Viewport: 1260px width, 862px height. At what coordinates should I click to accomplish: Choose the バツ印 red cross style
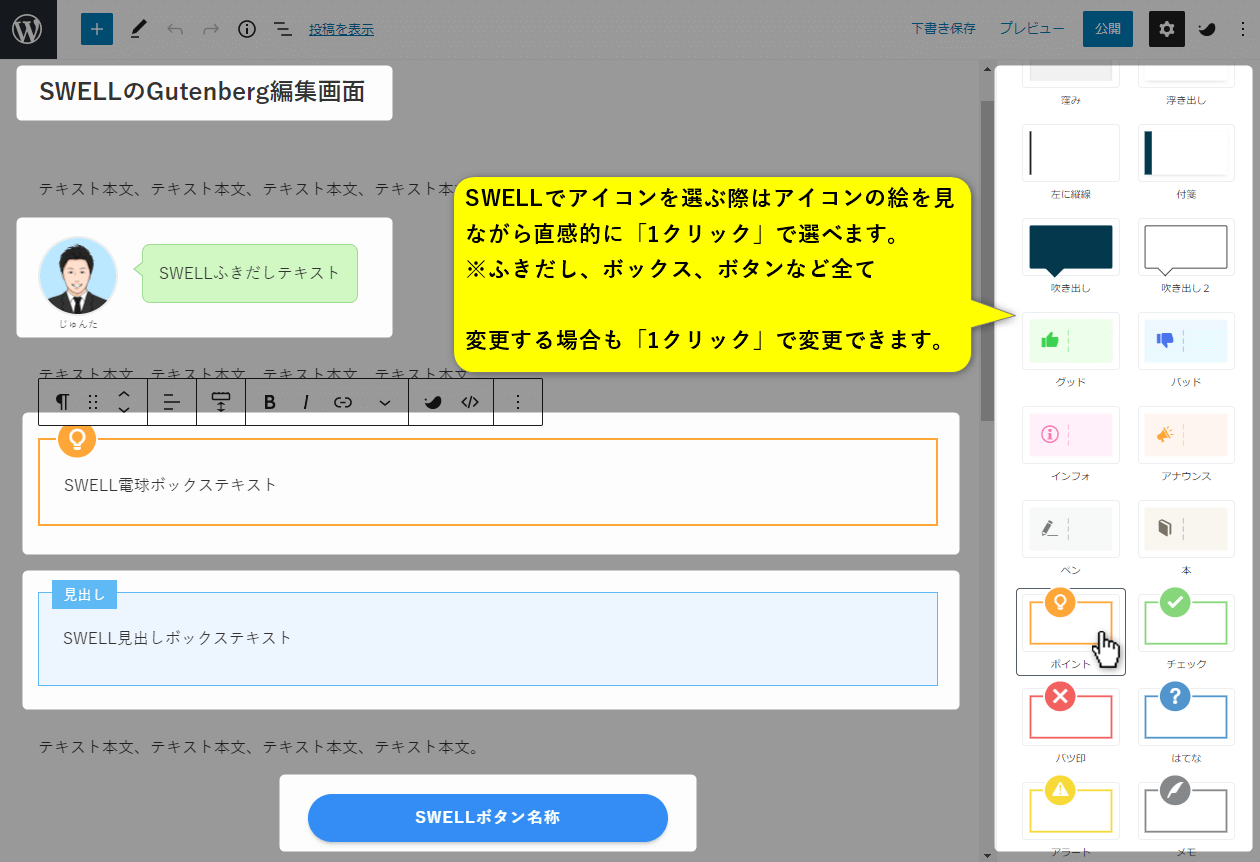pyautogui.click(x=1070, y=726)
